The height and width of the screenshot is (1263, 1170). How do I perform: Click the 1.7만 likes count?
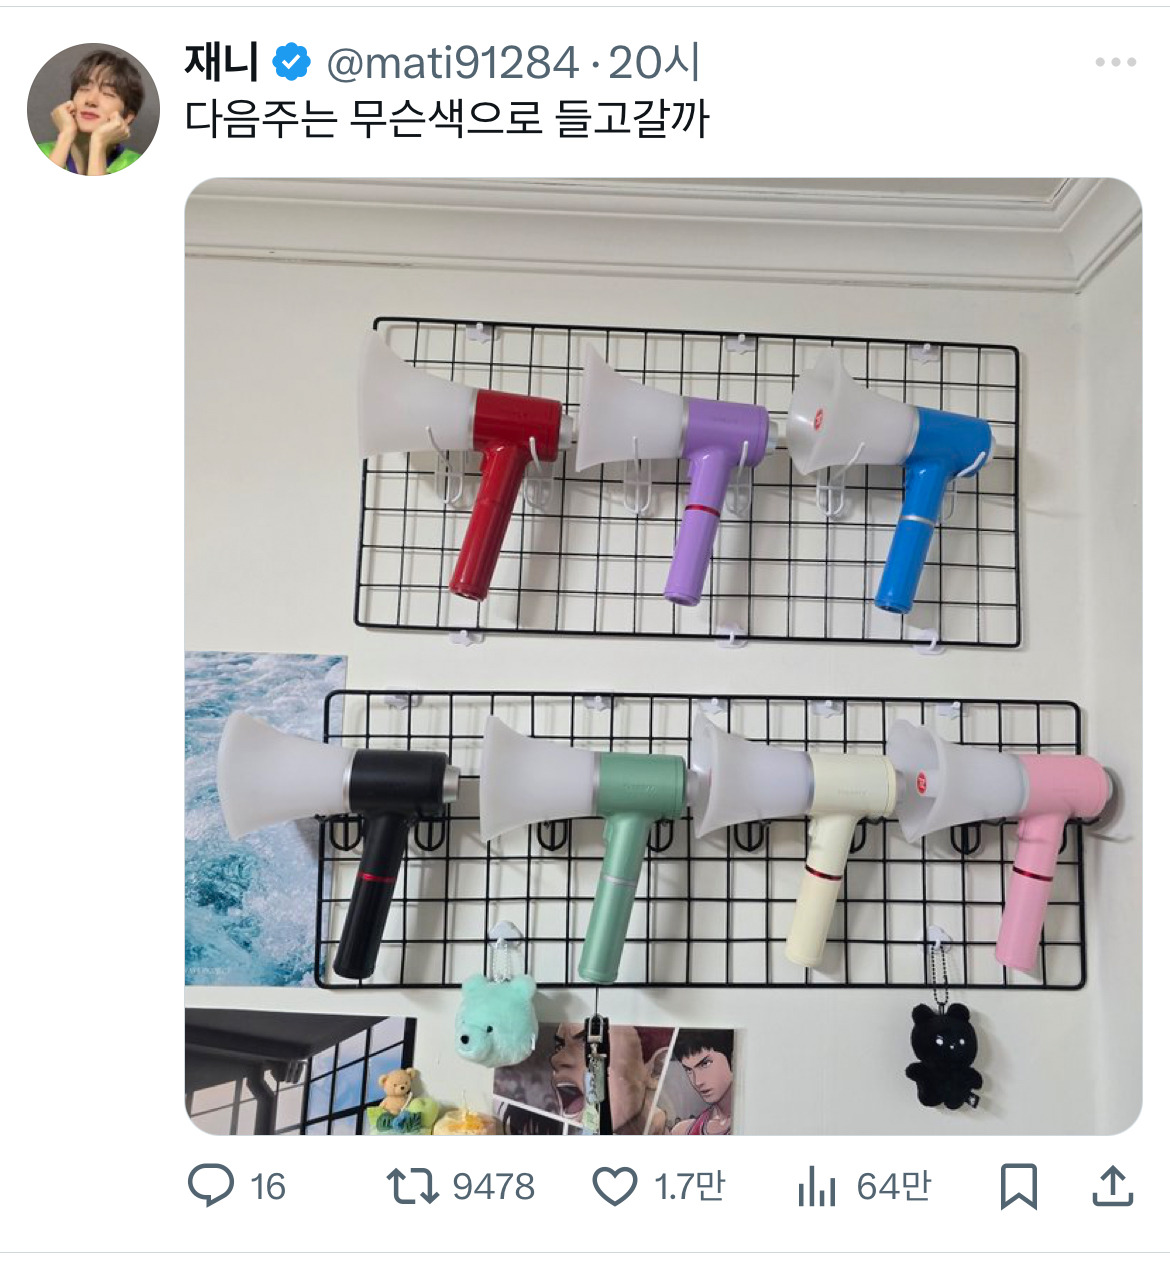[x=689, y=1187]
